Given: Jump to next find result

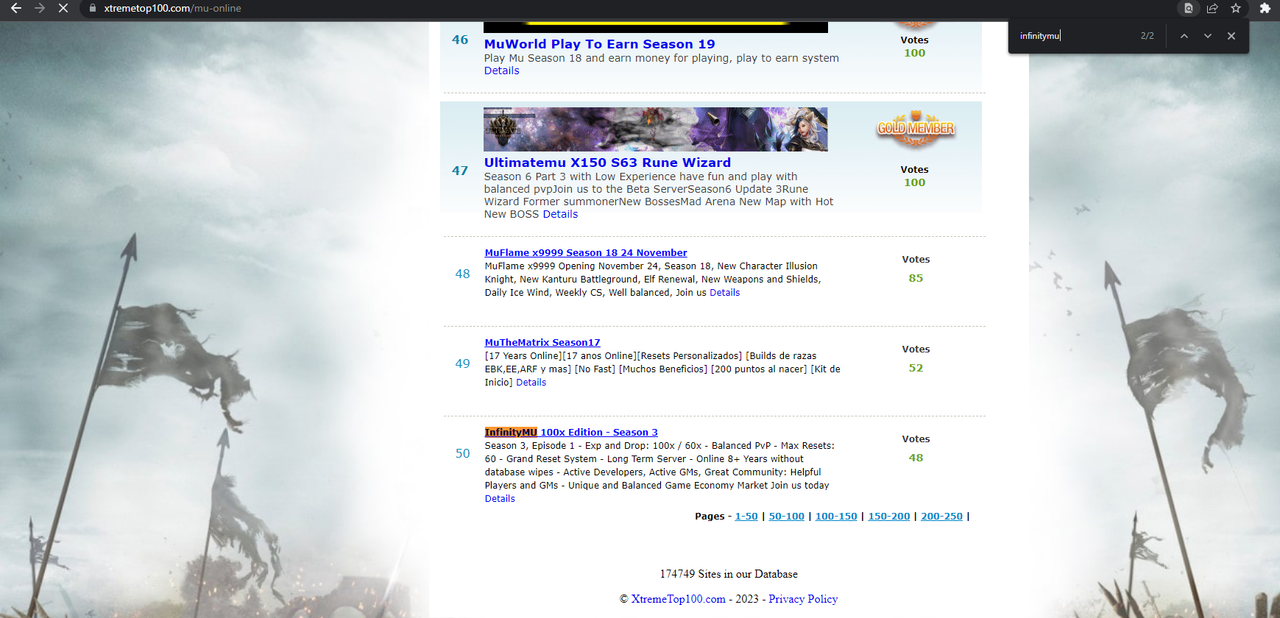Looking at the screenshot, I should 1208,36.
